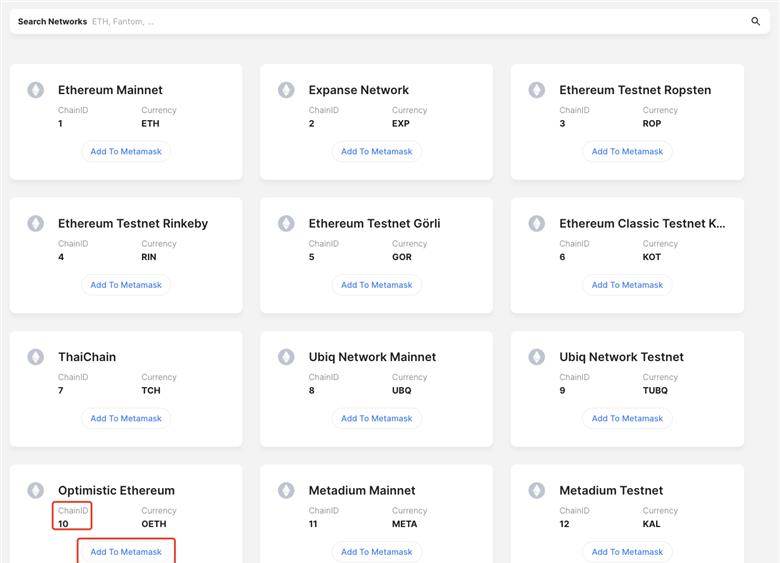Select the Metadium Testnet title
This screenshot has height=563, width=780.
(x=611, y=490)
